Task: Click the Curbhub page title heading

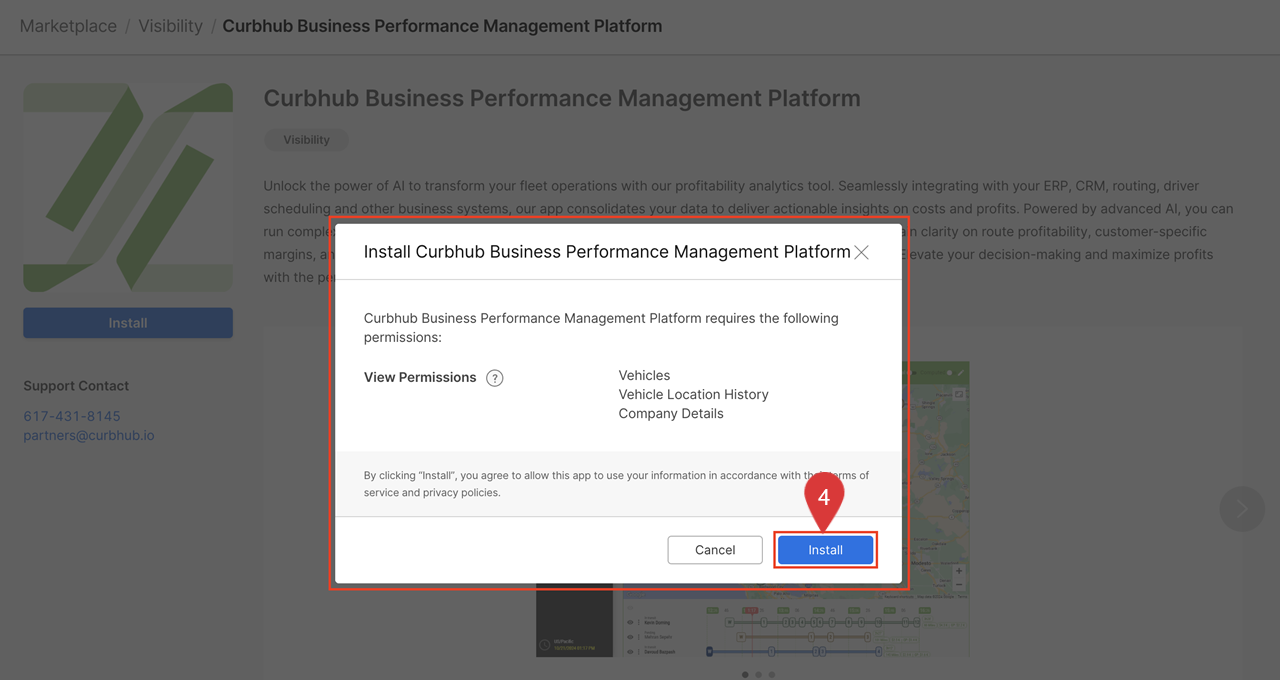Action: click(x=562, y=99)
